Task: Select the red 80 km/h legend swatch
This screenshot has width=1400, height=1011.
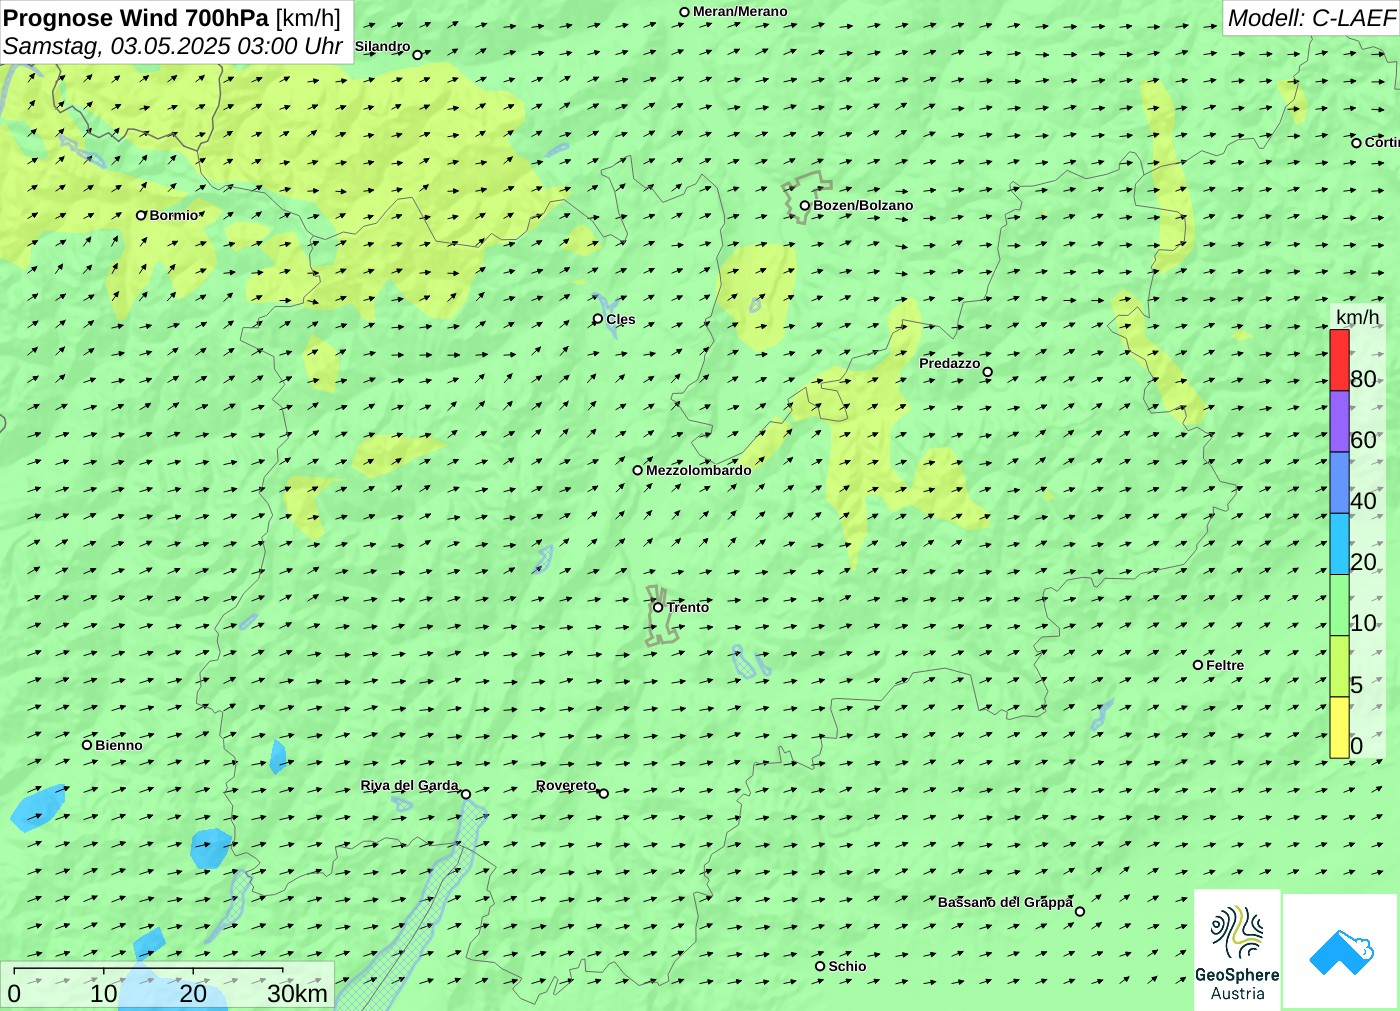Action: coord(1339,360)
